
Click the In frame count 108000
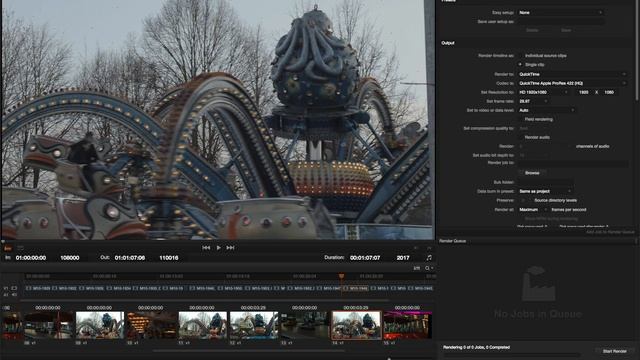point(70,258)
